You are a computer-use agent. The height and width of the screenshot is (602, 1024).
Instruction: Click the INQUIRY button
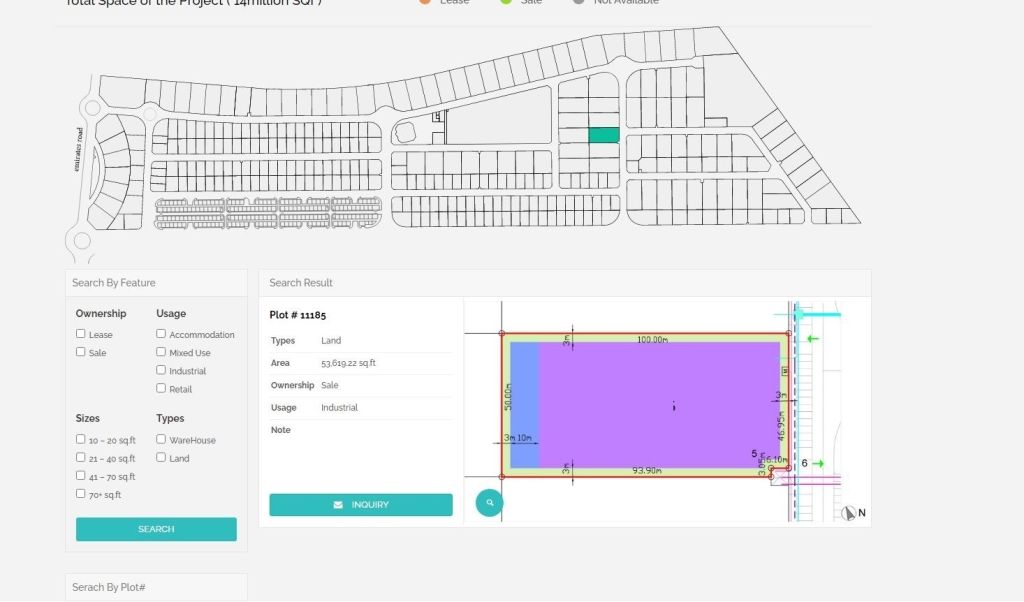tap(360, 505)
